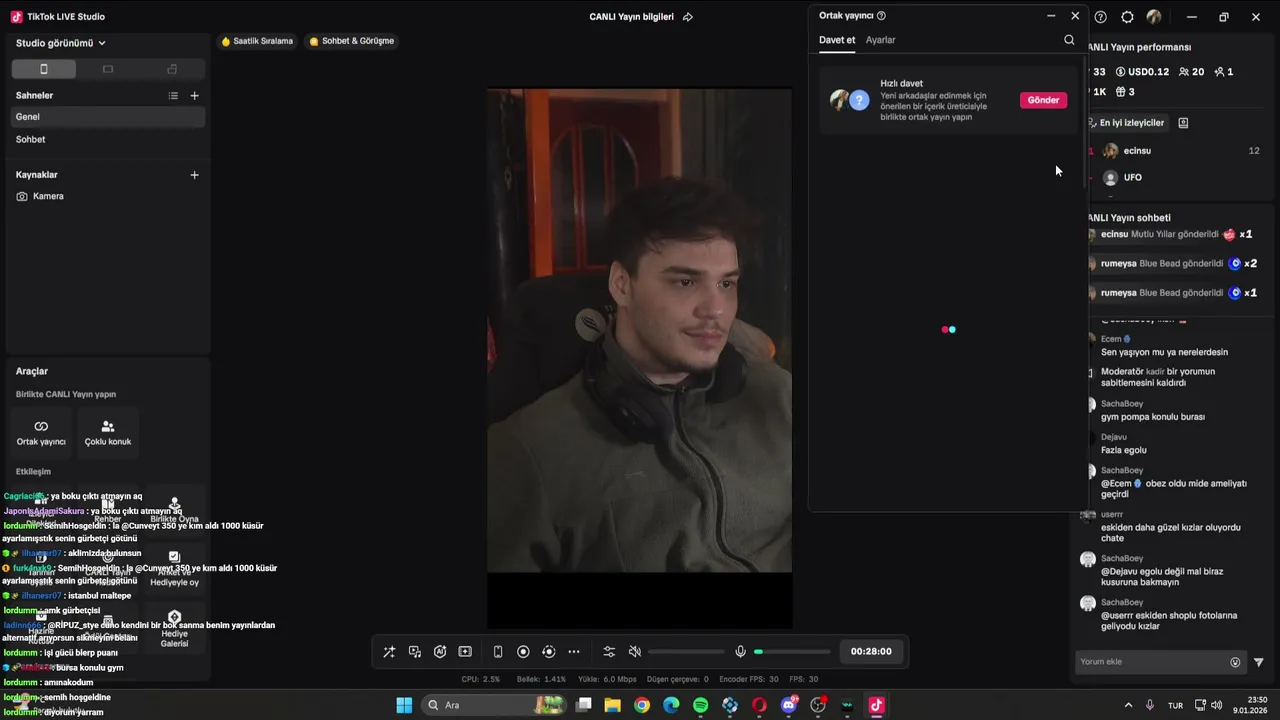Toggle the microphone icon in toolbar
Image resolution: width=1280 pixels, height=720 pixels.
740,651
